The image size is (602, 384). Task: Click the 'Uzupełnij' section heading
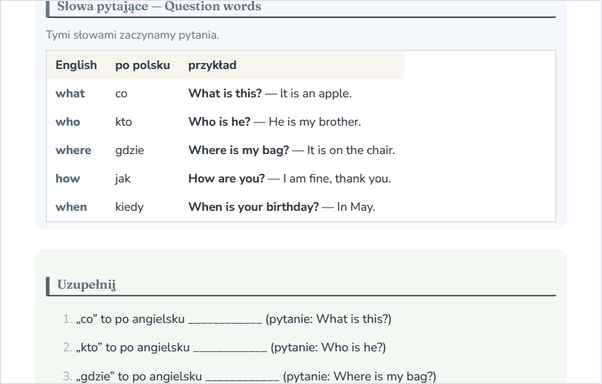[86, 285]
